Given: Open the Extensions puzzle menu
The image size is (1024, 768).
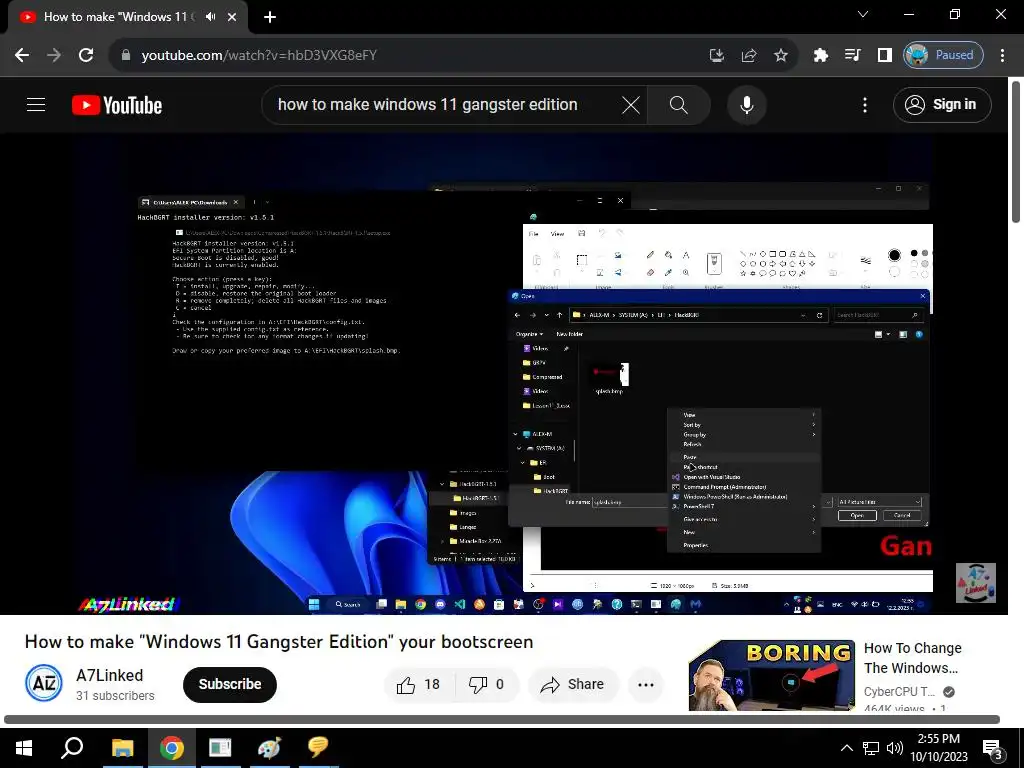Looking at the screenshot, I should (x=821, y=55).
